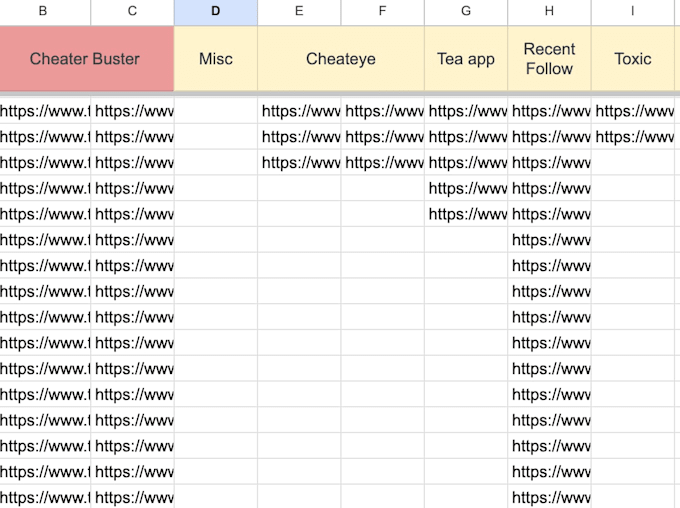Click the merged "Cheateye" header cell

340,59
